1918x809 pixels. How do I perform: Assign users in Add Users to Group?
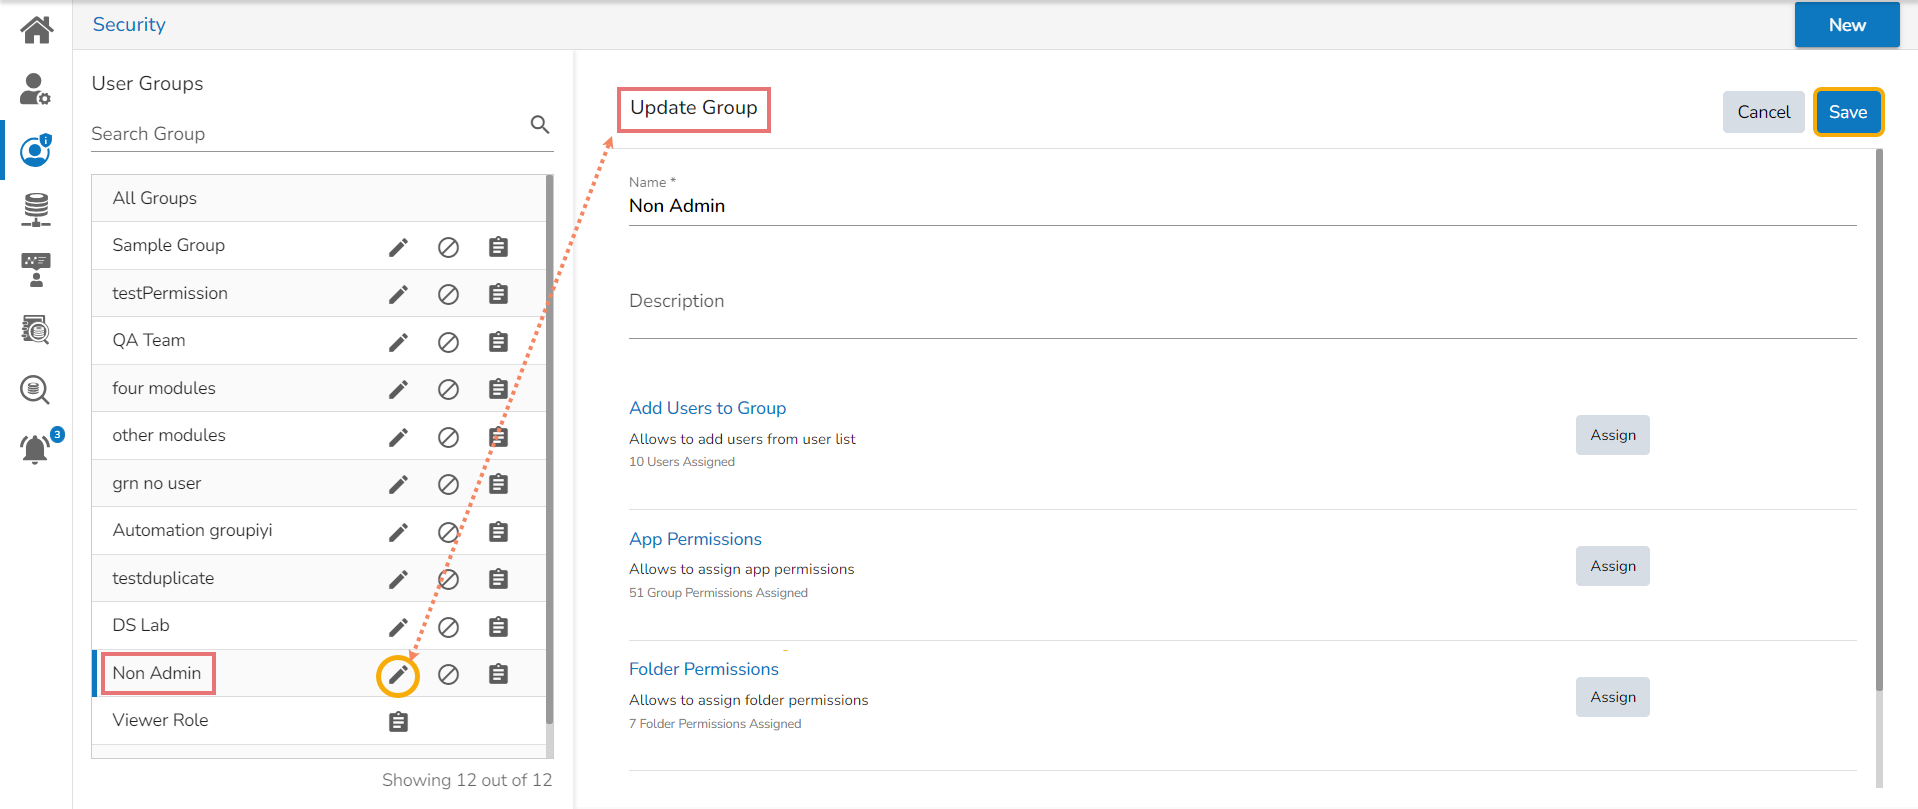point(1612,435)
